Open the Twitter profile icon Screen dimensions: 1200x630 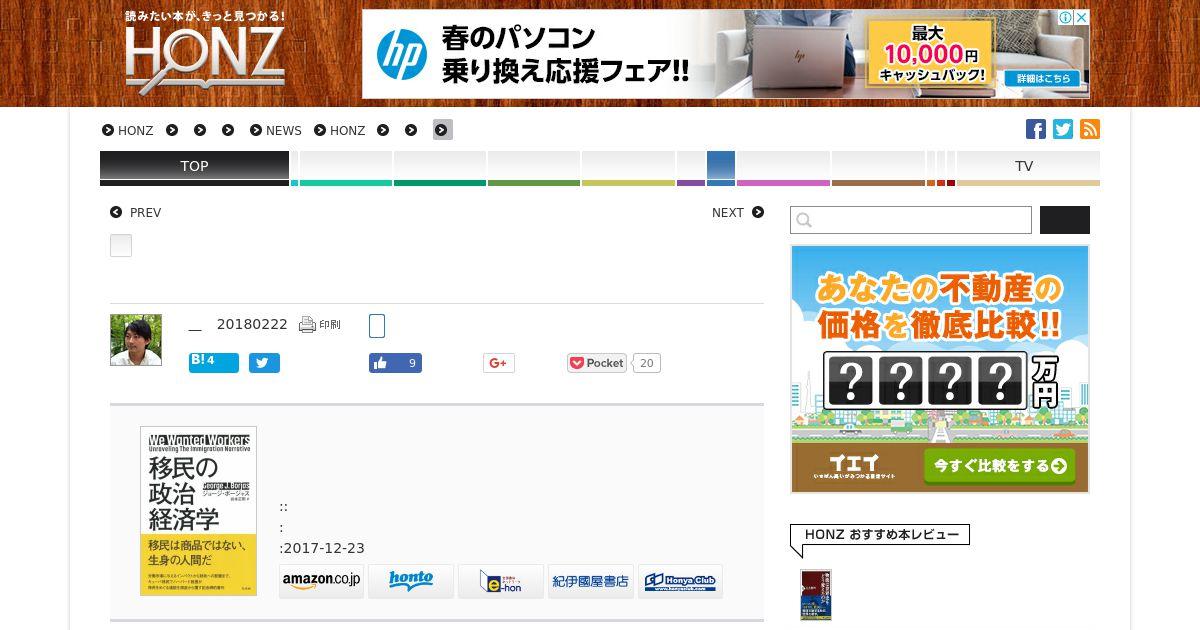(1063, 129)
